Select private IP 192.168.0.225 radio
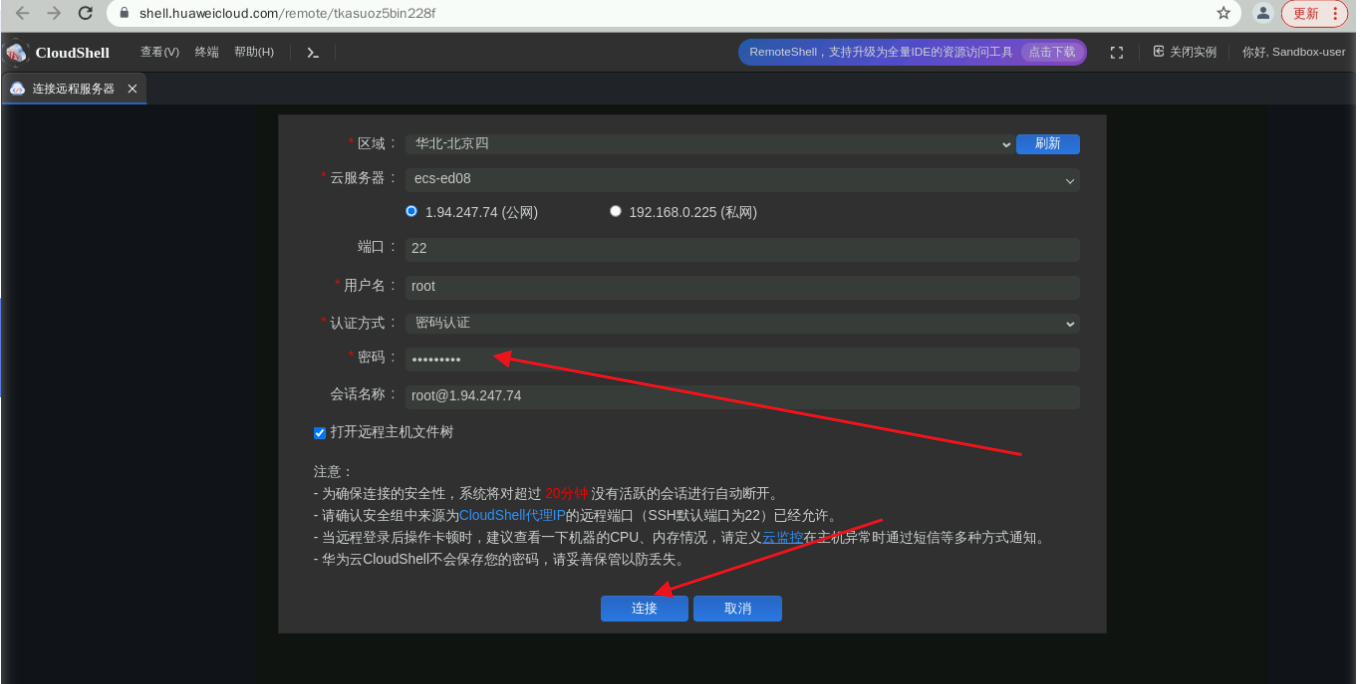The width and height of the screenshot is (1366, 684). [615, 211]
